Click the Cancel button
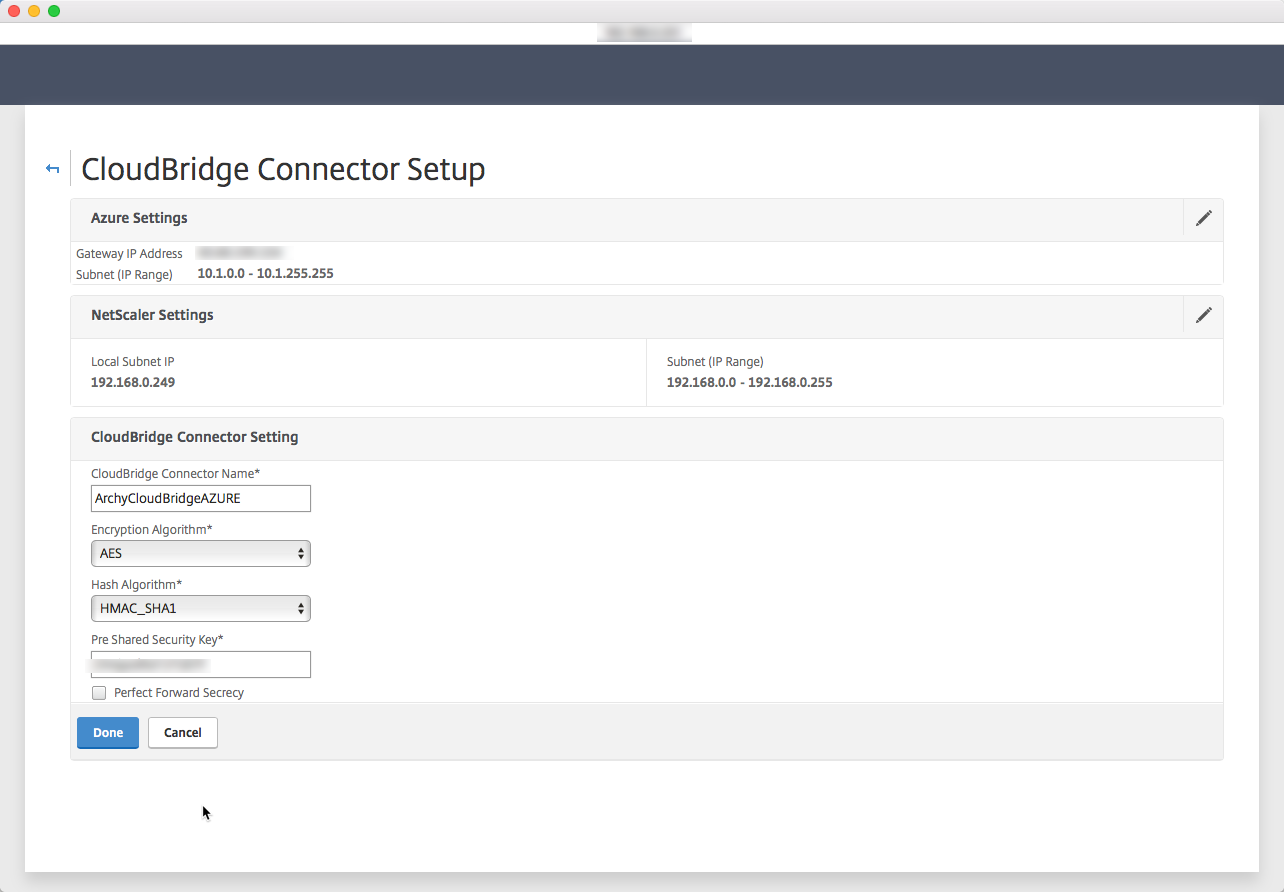 (x=182, y=733)
